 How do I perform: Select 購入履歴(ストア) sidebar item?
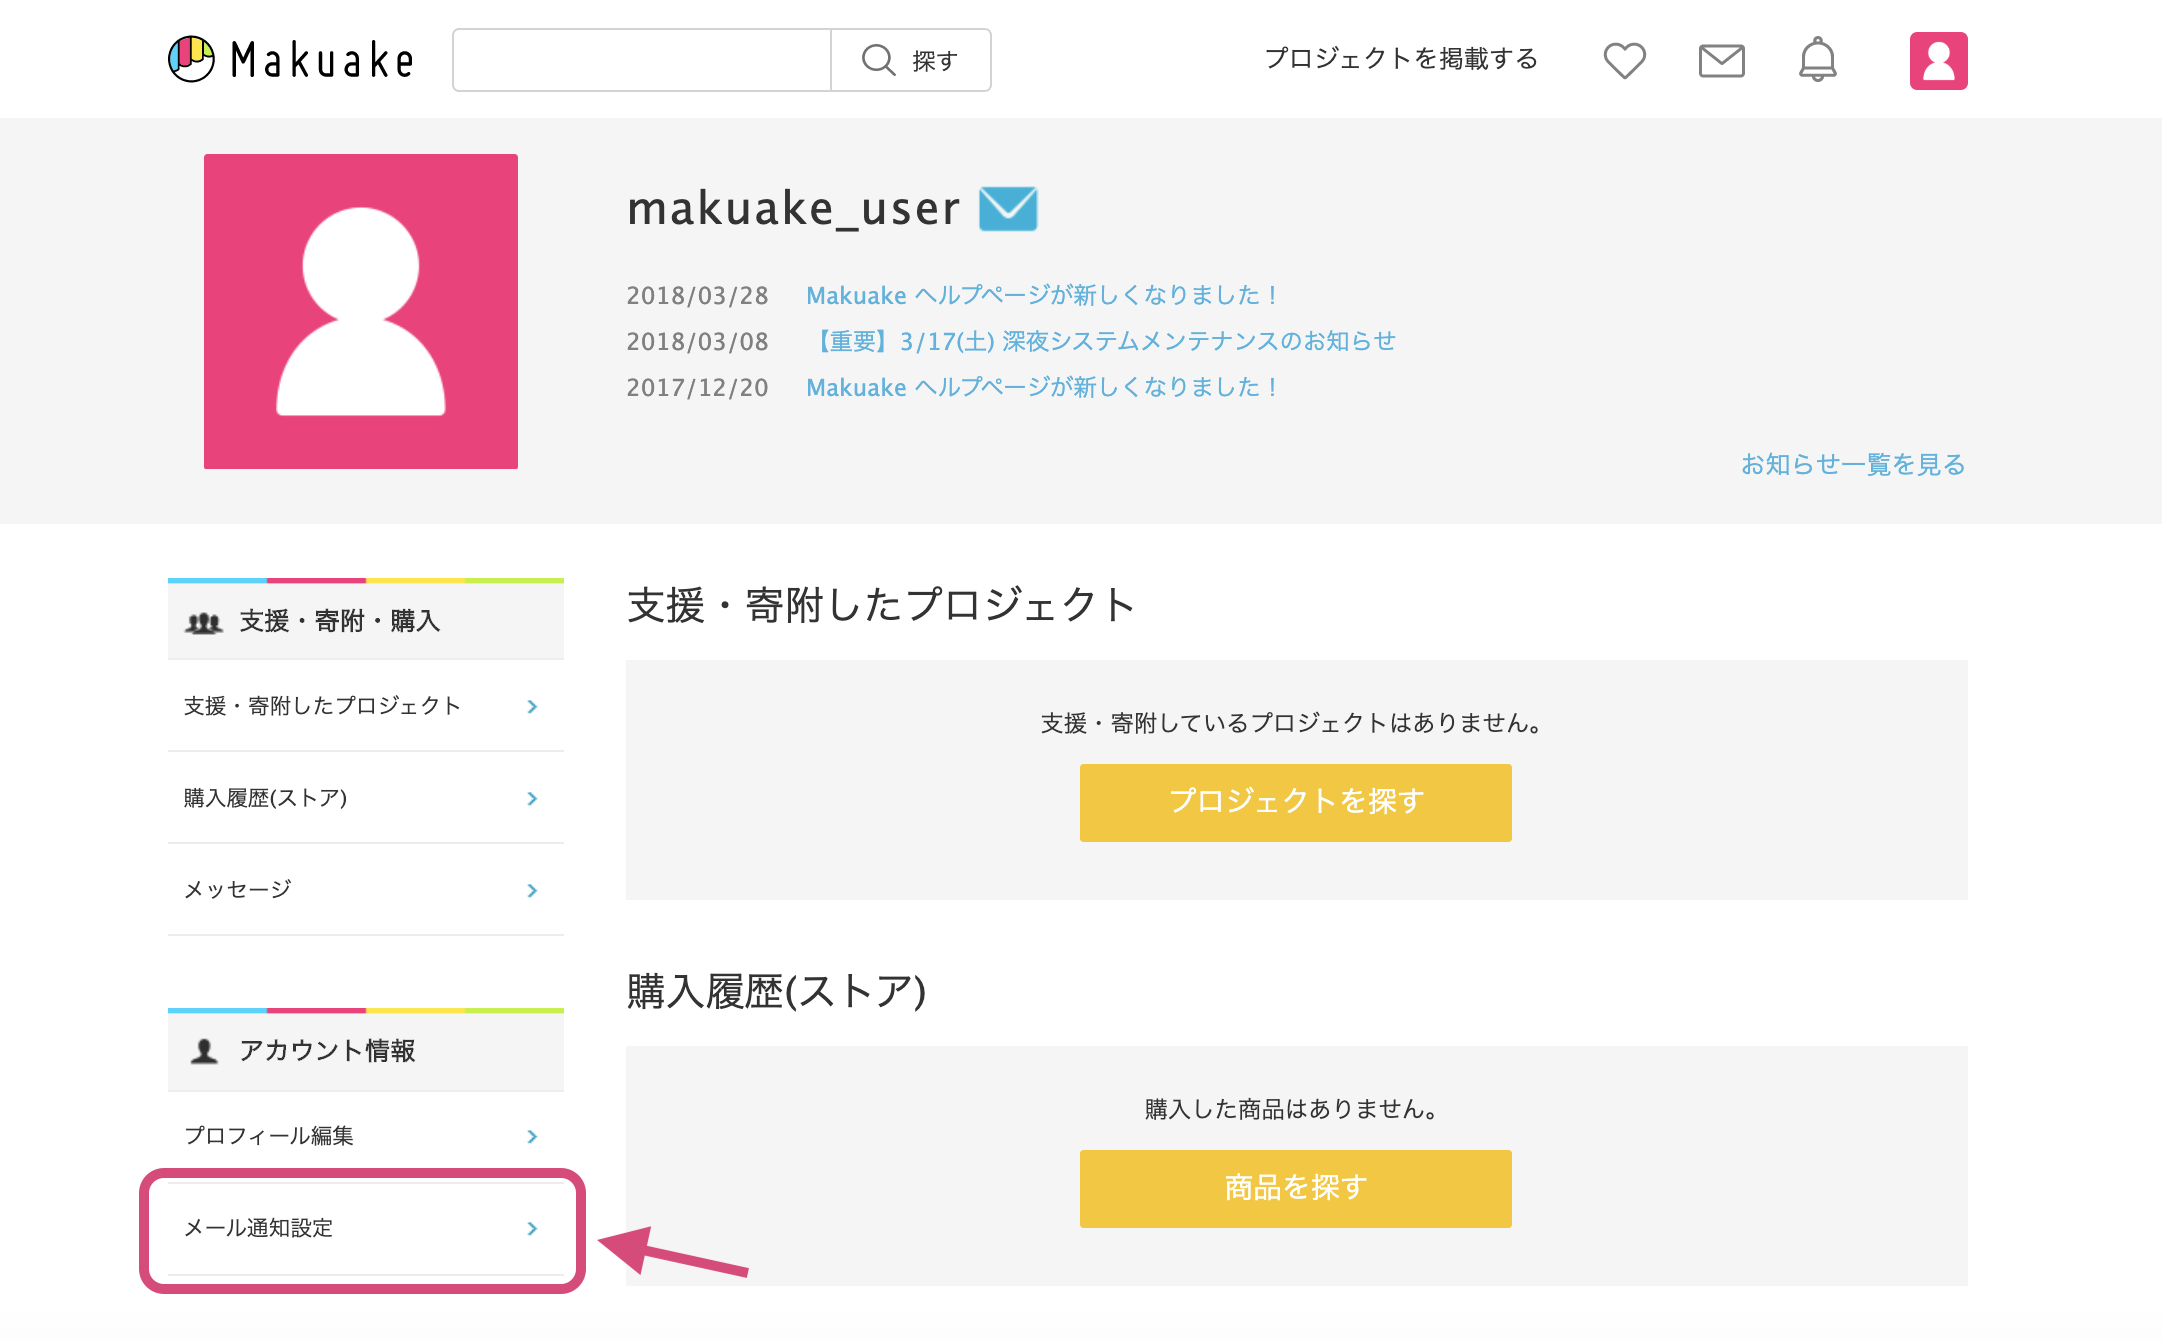[x=366, y=798]
